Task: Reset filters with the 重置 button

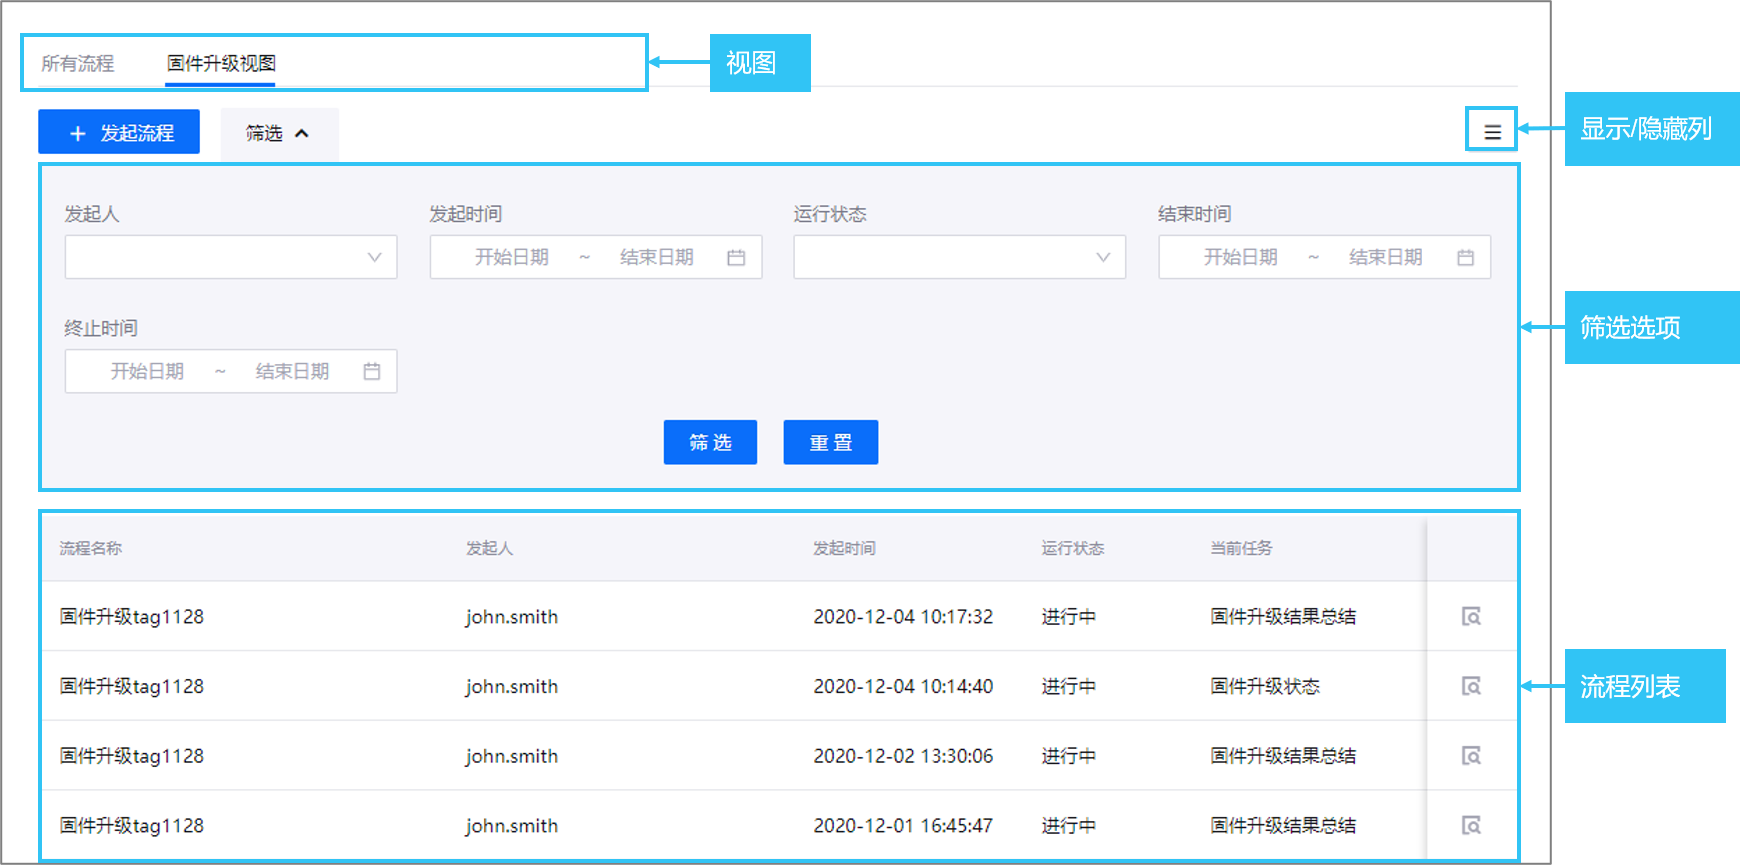Action: pyautogui.click(x=830, y=442)
